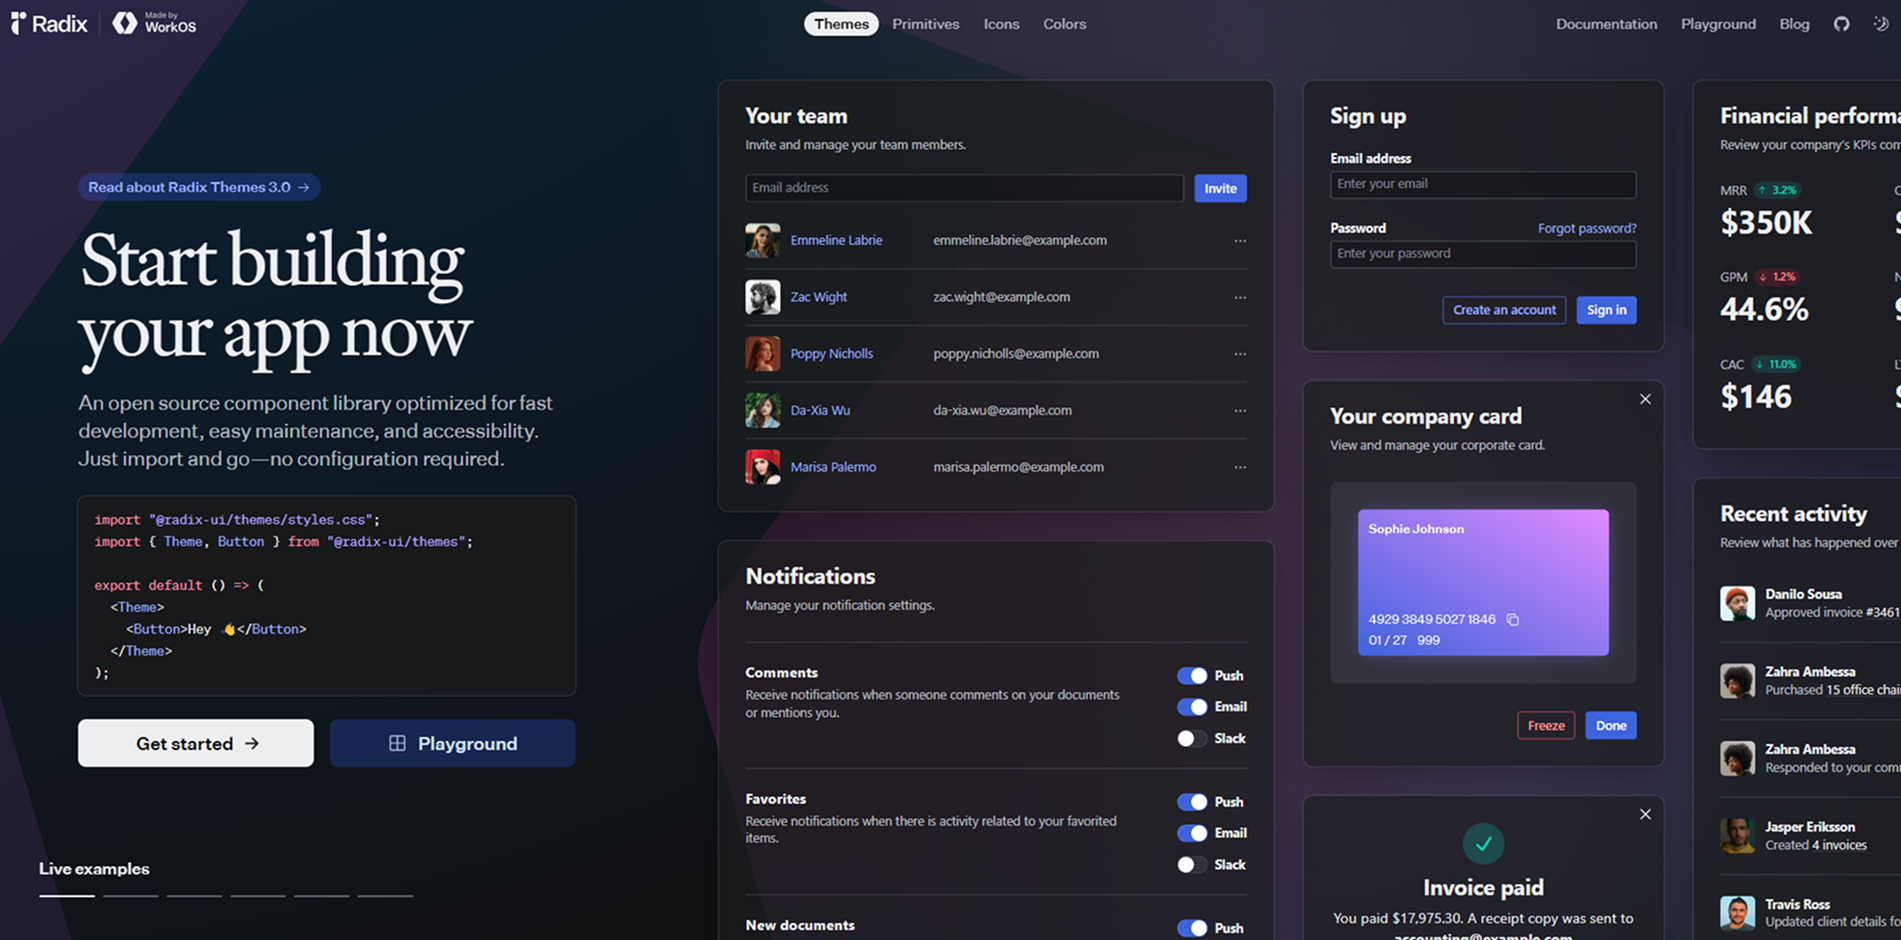Focus the team Email address invite field

[x=964, y=188]
